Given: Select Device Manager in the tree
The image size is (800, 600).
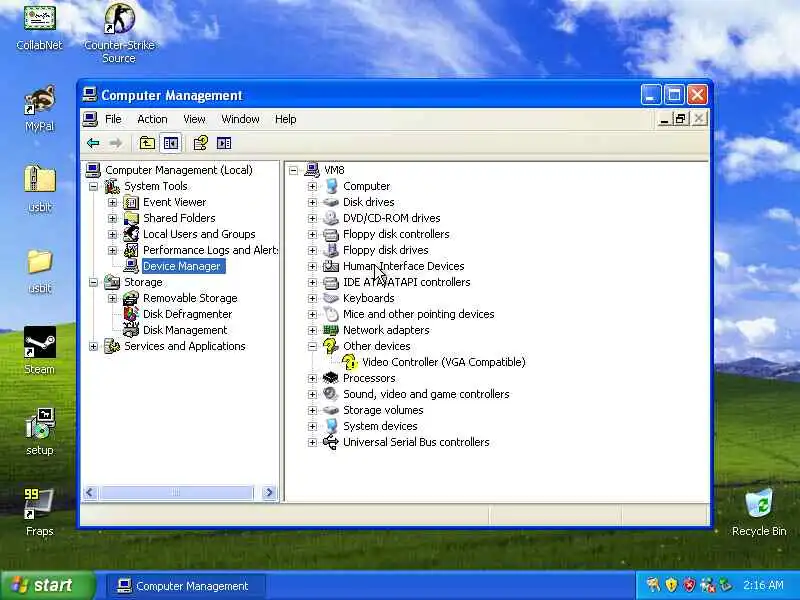Looking at the screenshot, I should pos(182,266).
